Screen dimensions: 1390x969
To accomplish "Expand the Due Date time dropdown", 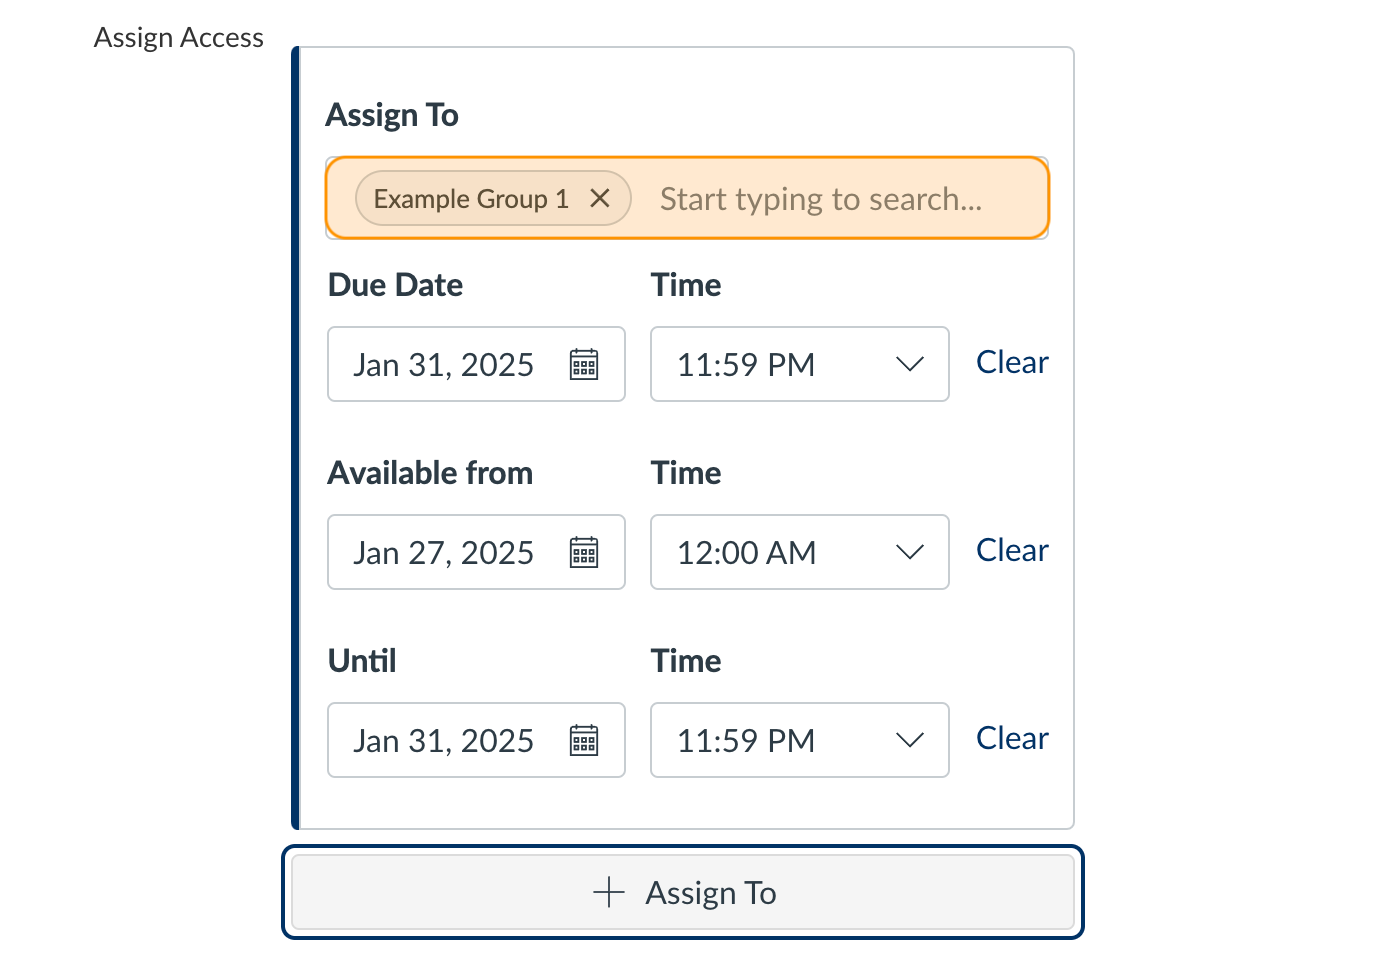I will pyautogui.click(x=910, y=364).
